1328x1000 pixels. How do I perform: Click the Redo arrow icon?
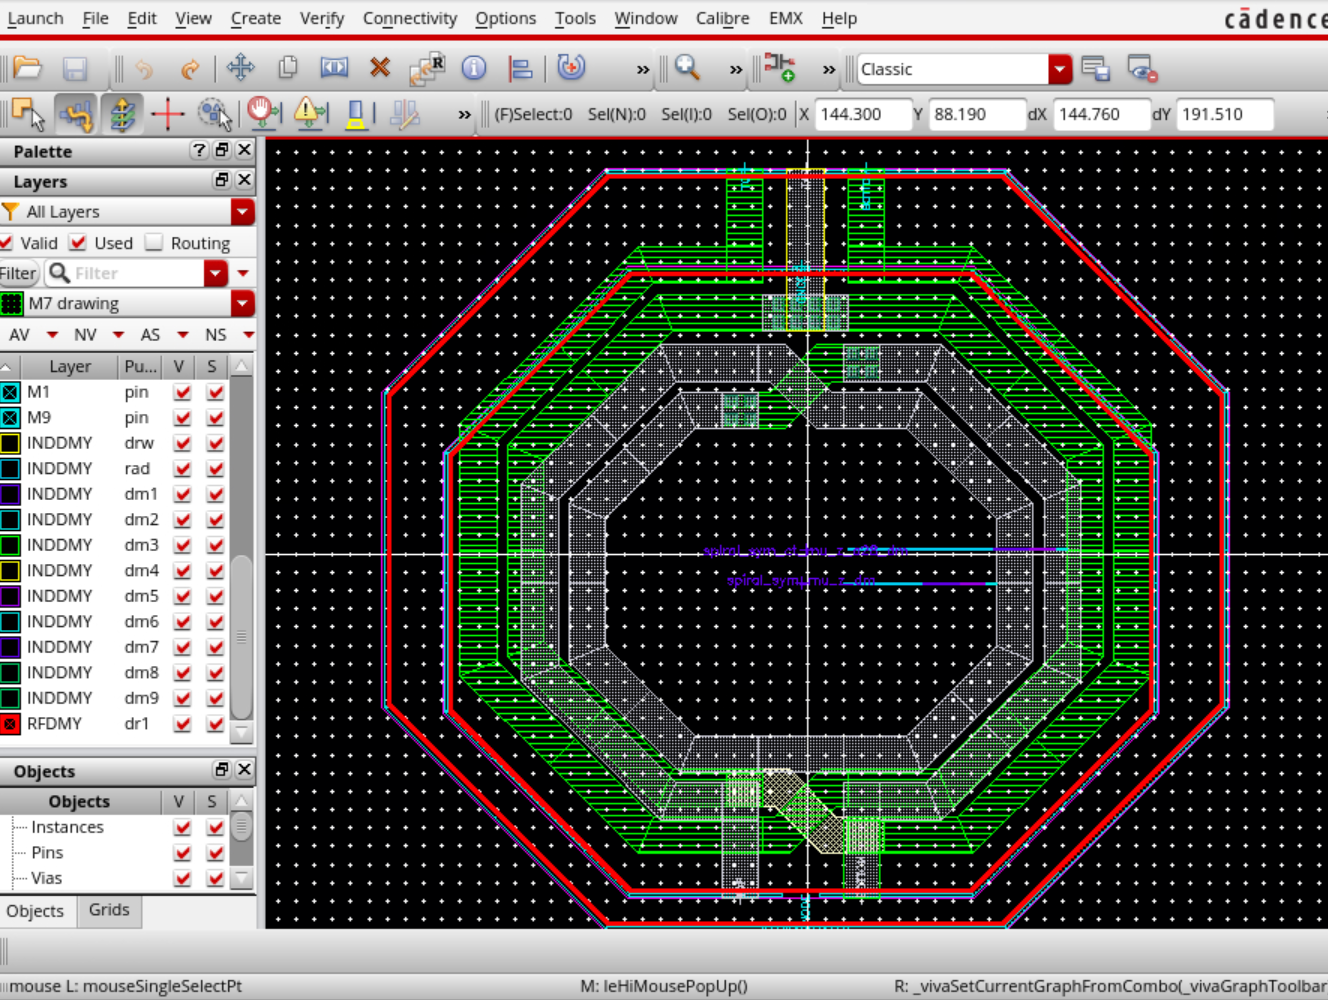click(x=190, y=68)
